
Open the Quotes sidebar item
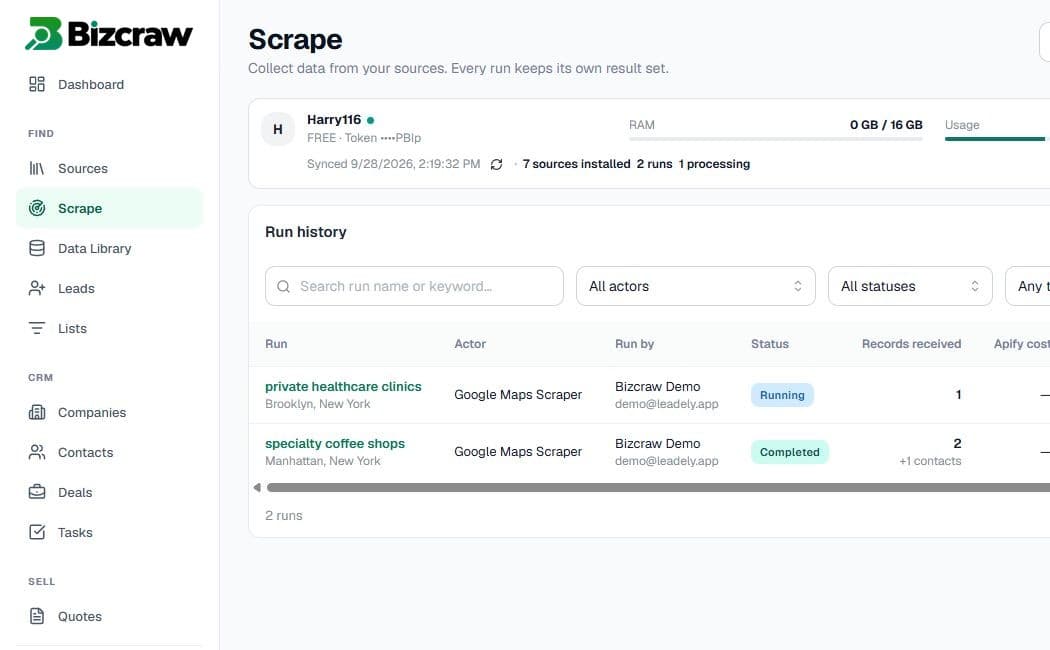(109, 616)
